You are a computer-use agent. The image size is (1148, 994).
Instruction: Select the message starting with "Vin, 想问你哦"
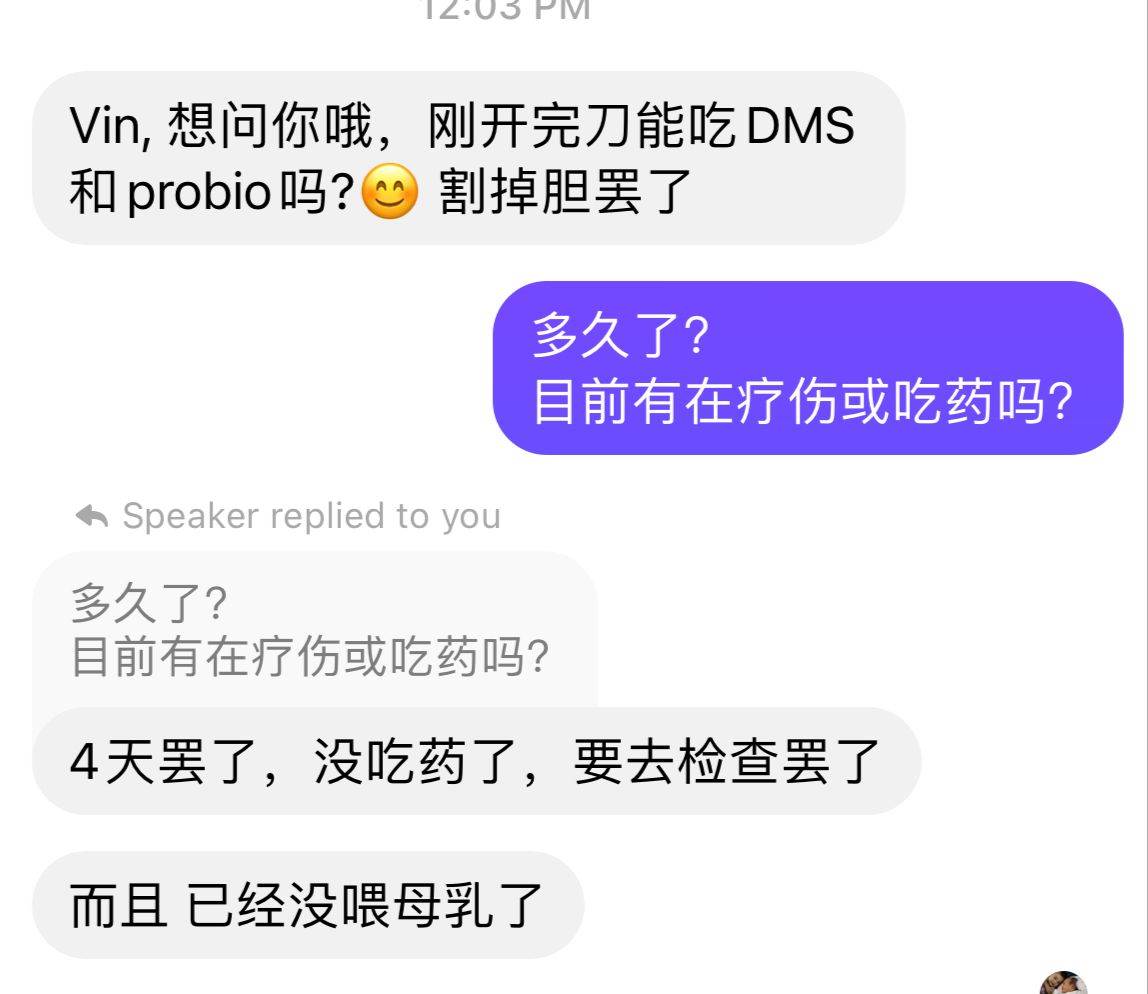pyautogui.click(x=469, y=158)
